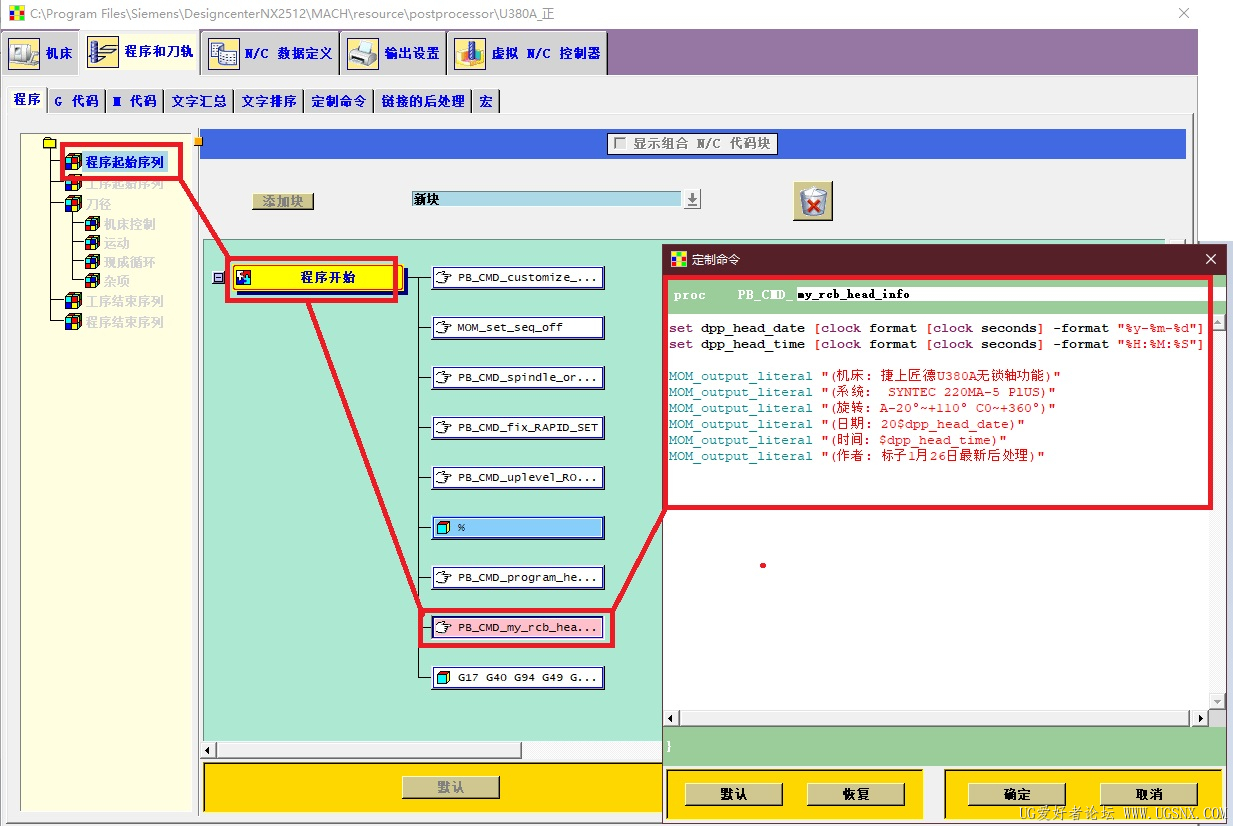Select the % block
Image resolution: width=1233 pixels, height=826 pixels.
[x=518, y=527]
